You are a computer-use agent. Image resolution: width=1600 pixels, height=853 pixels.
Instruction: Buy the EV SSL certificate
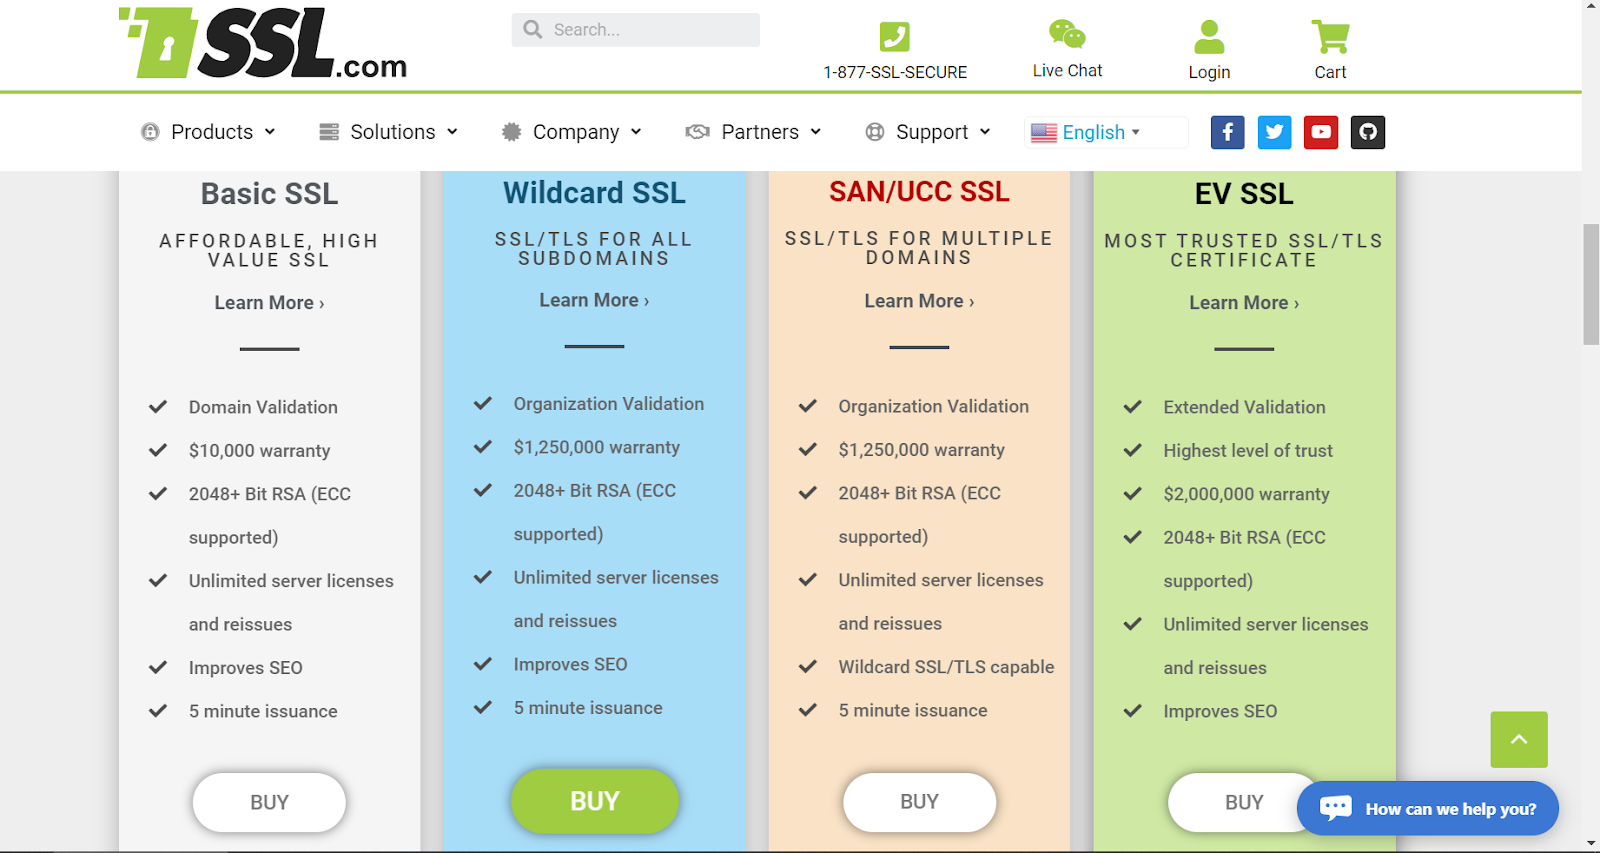pyautogui.click(x=1244, y=802)
